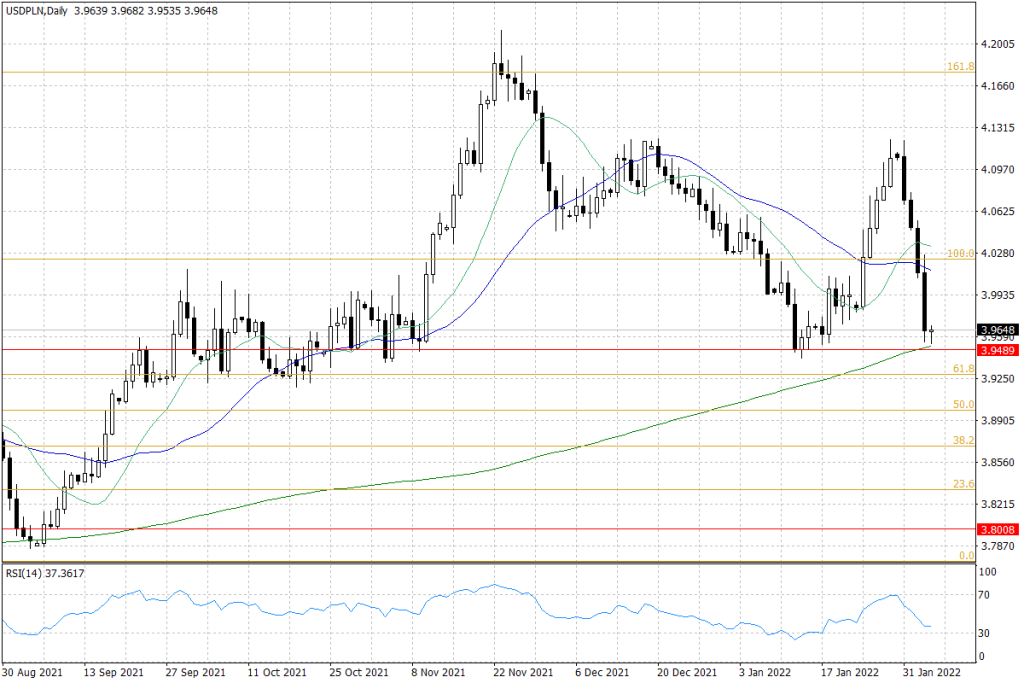The width and height of the screenshot is (1024, 683).
Task: Select the red 3.8008 support line
Action: coord(400,529)
